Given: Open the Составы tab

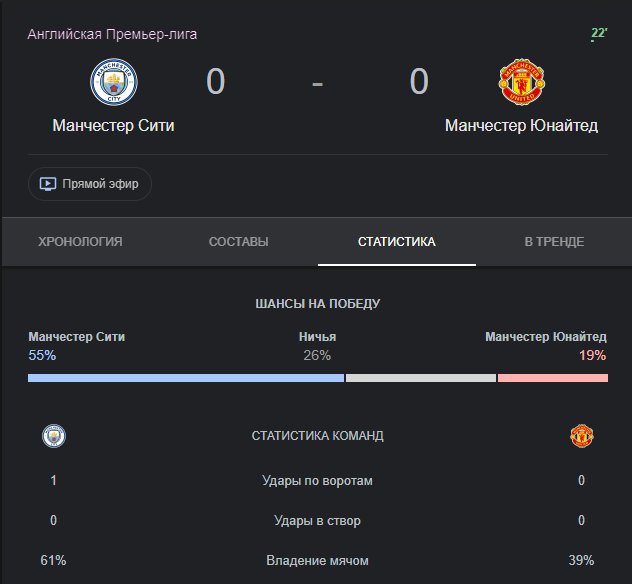Looking at the screenshot, I should pyautogui.click(x=238, y=242).
